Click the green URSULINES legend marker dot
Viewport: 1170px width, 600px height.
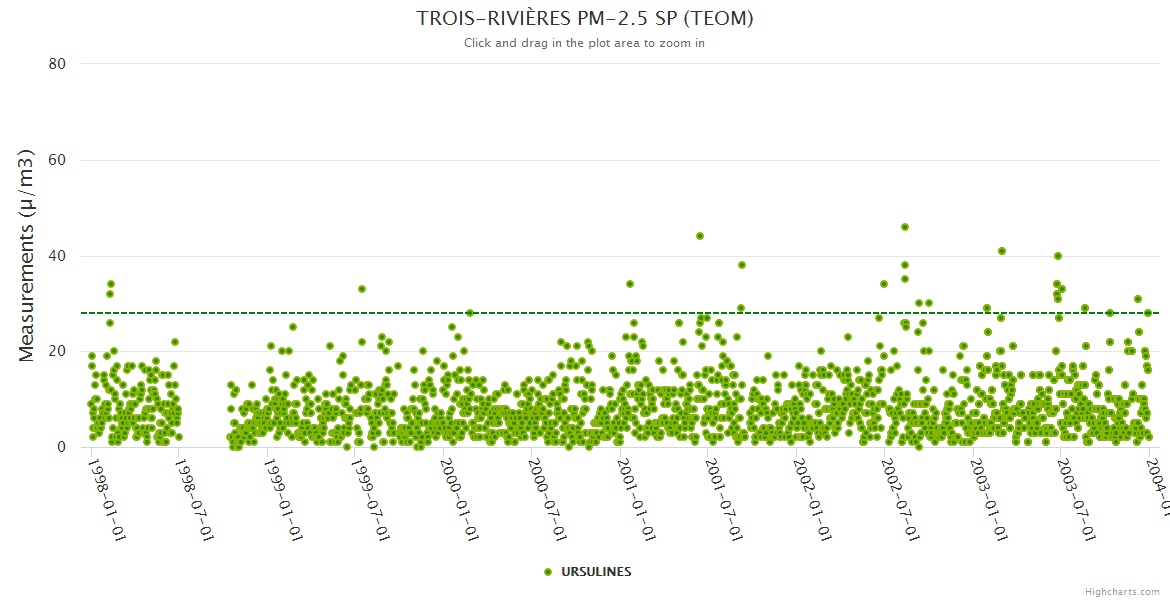point(547,572)
